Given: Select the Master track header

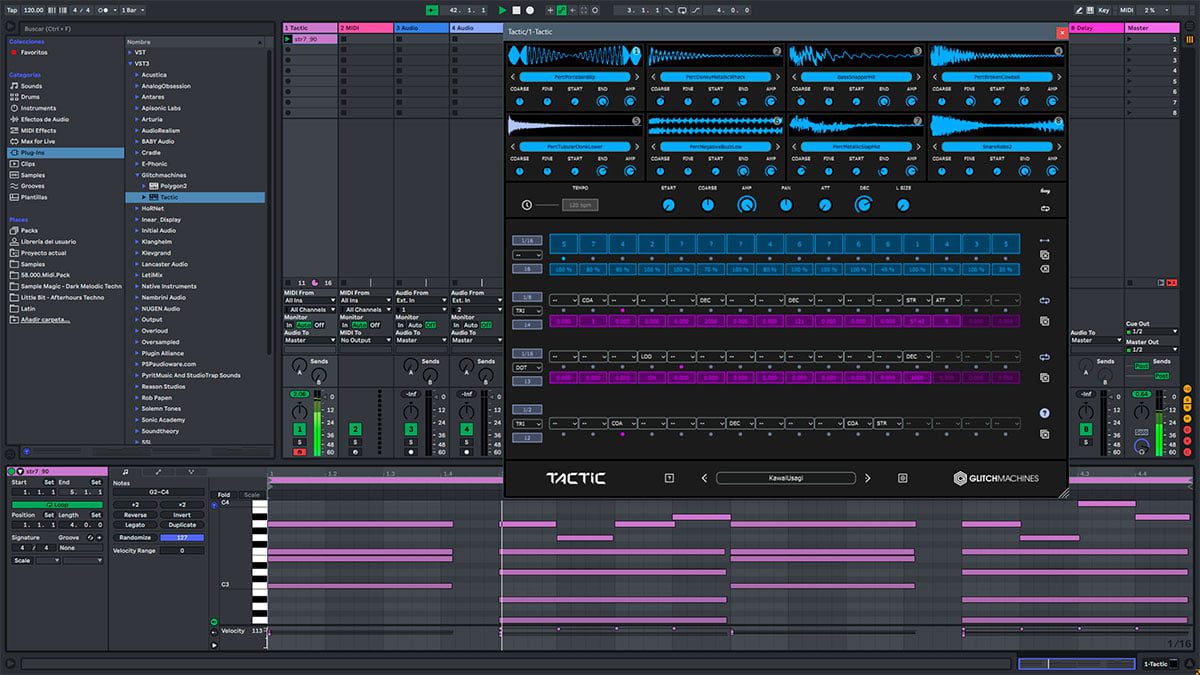Looking at the screenshot, I should pos(1152,28).
